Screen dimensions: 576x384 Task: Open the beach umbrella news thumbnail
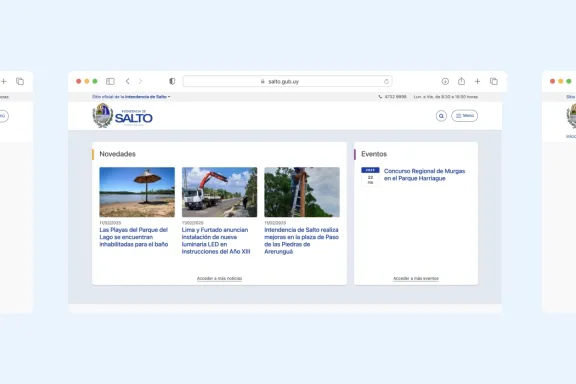click(137, 192)
